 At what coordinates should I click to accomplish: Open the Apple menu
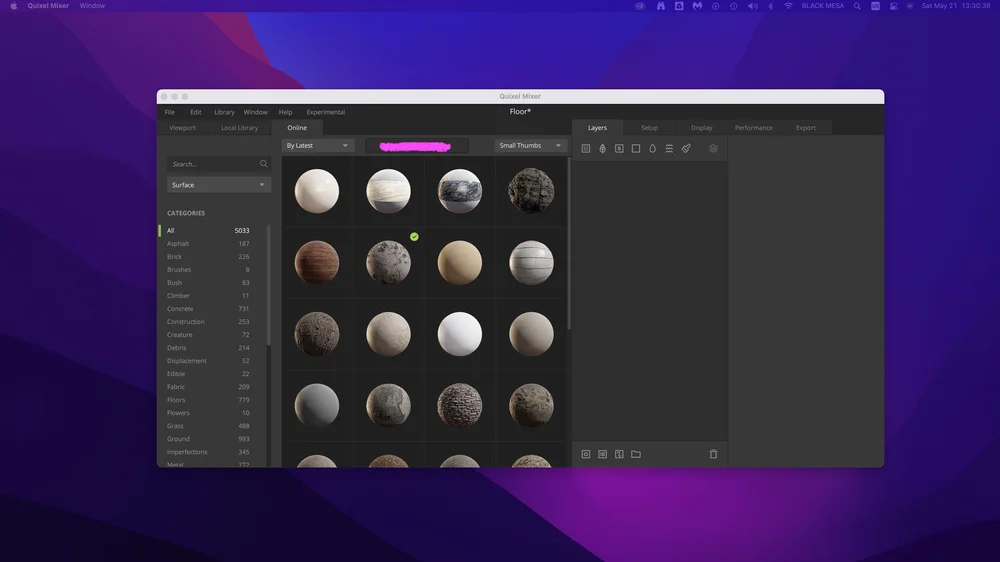tap(13, 6)
